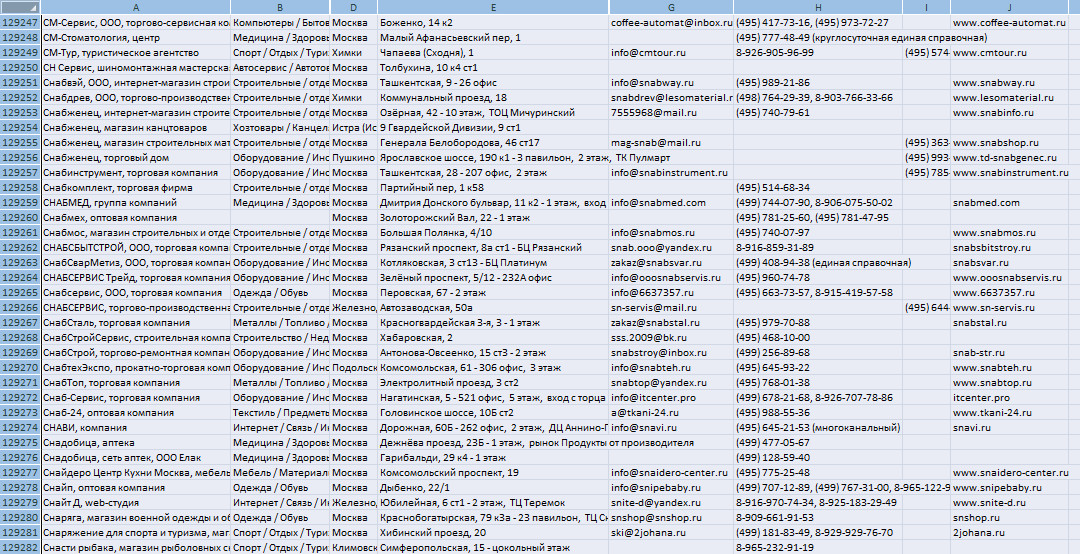Screen dimensions: 1080x554
Task: Click cell Автозаводская, 50а
Action: (x=493, y=307)
